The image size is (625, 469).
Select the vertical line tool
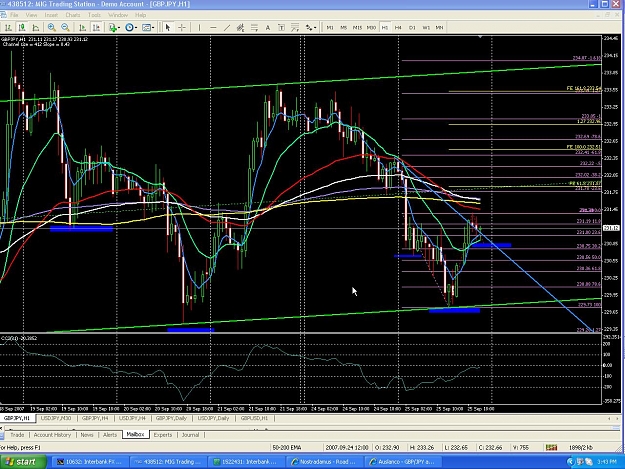pyautogui.click(x=199, y=27)
